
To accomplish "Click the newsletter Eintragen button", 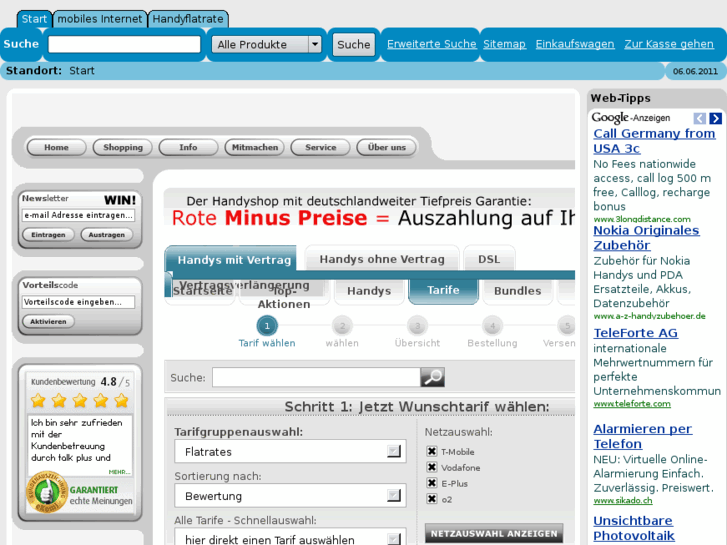I will (x=48, y=235).
